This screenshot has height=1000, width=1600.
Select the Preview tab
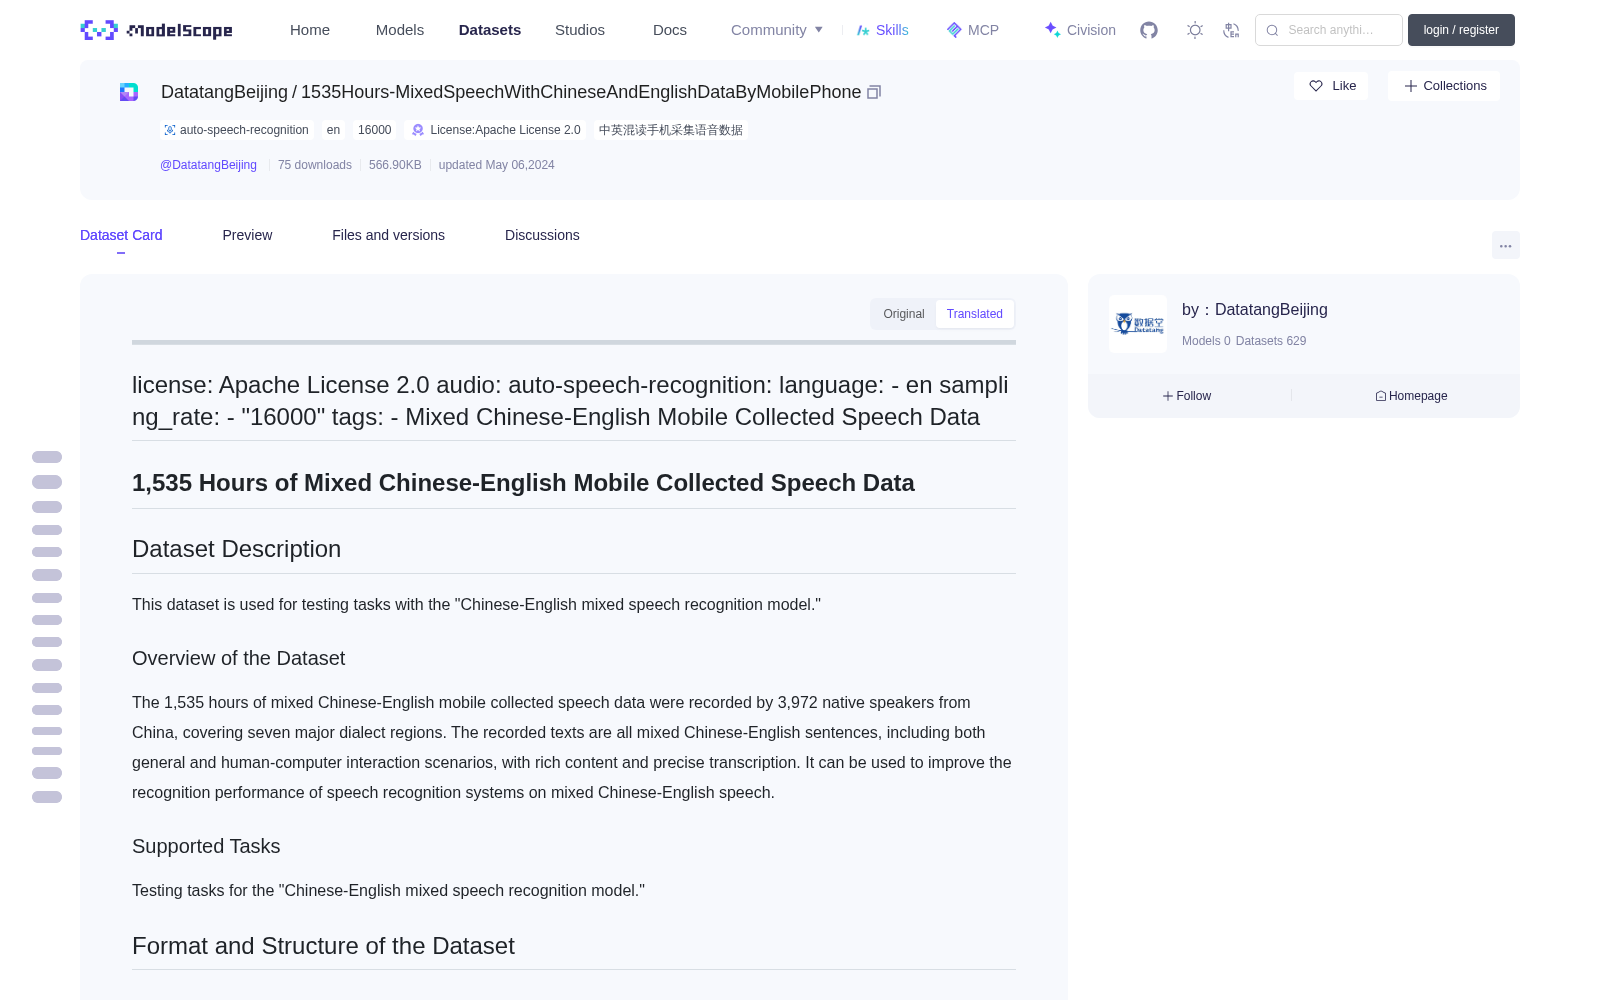247,235
